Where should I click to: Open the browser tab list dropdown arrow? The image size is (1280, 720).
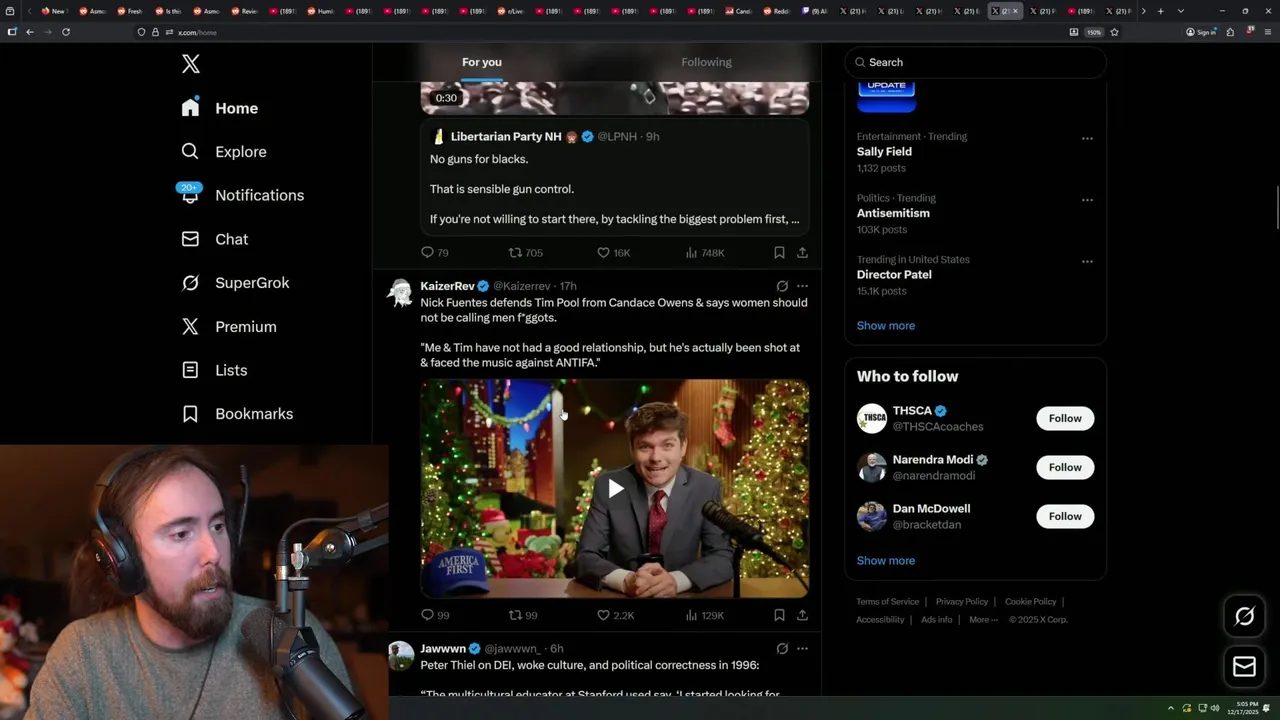(x=1181, y=11)
